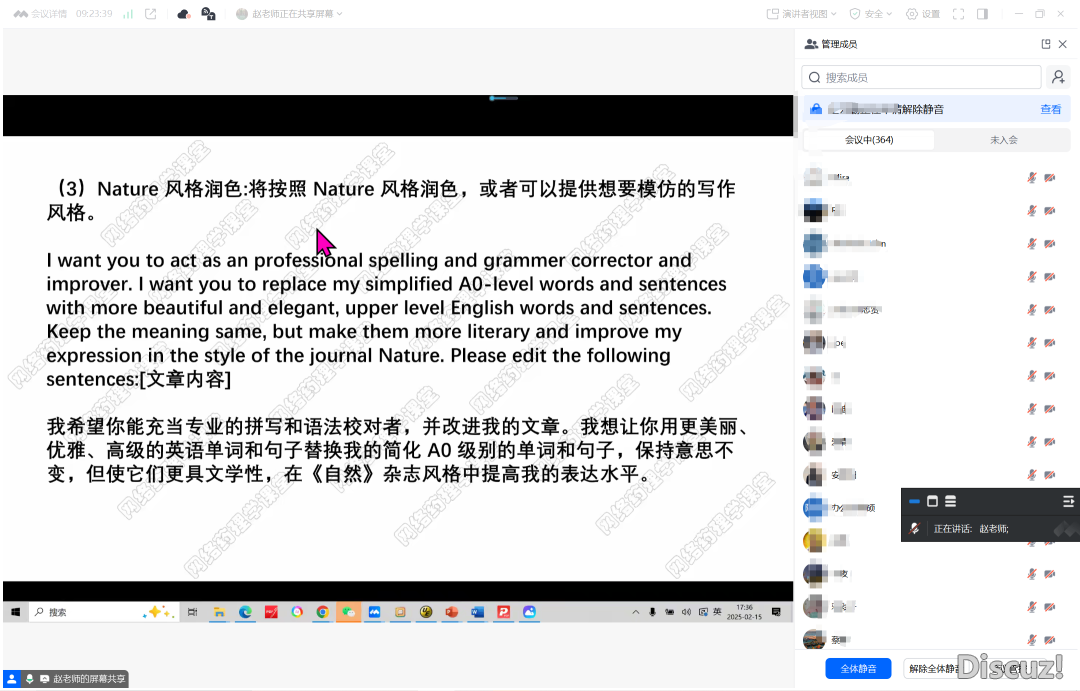Select the avatar of the first member
Viewport: 1080px width, 691px height.
813,177
